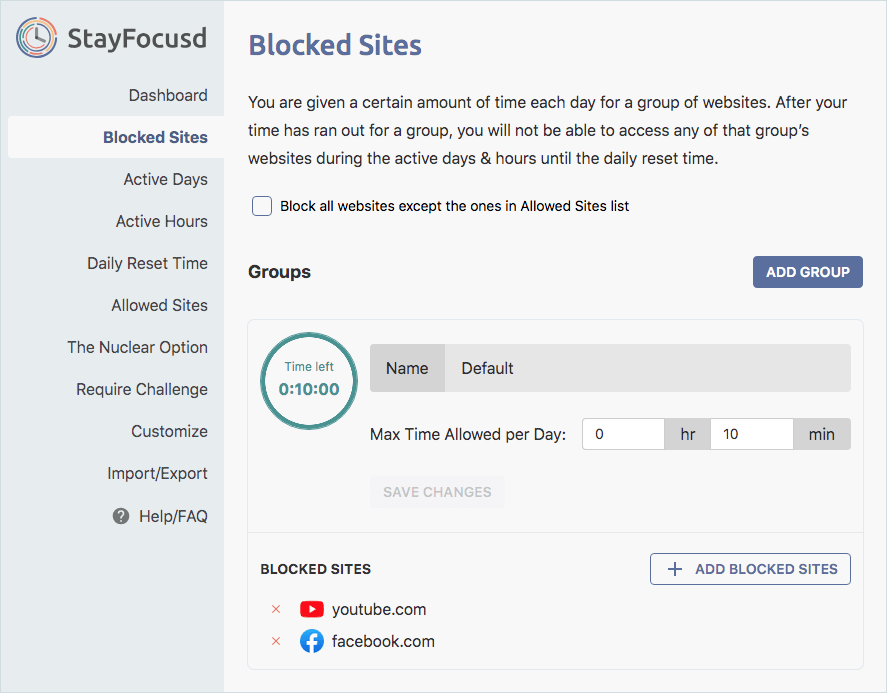
Task: Click the SAVE CHANGES button
Action: coord(437,492)
